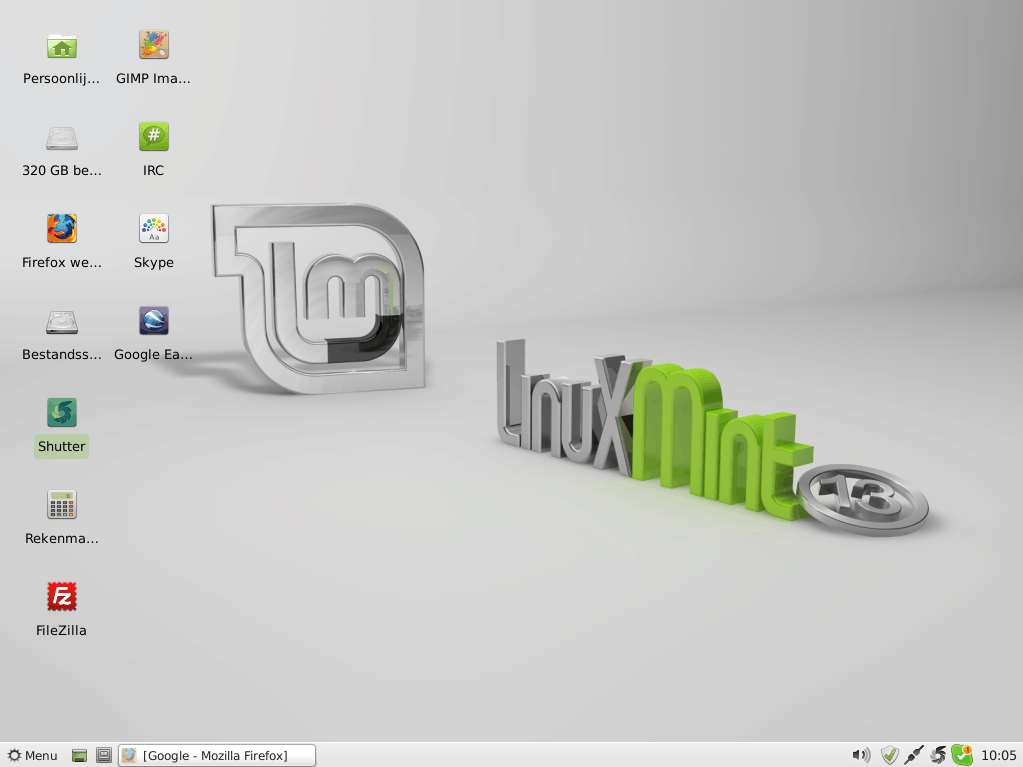1023x767 pixels.
Task: Select the 320 GB drive icon
Action: click(x=62, y=138)
